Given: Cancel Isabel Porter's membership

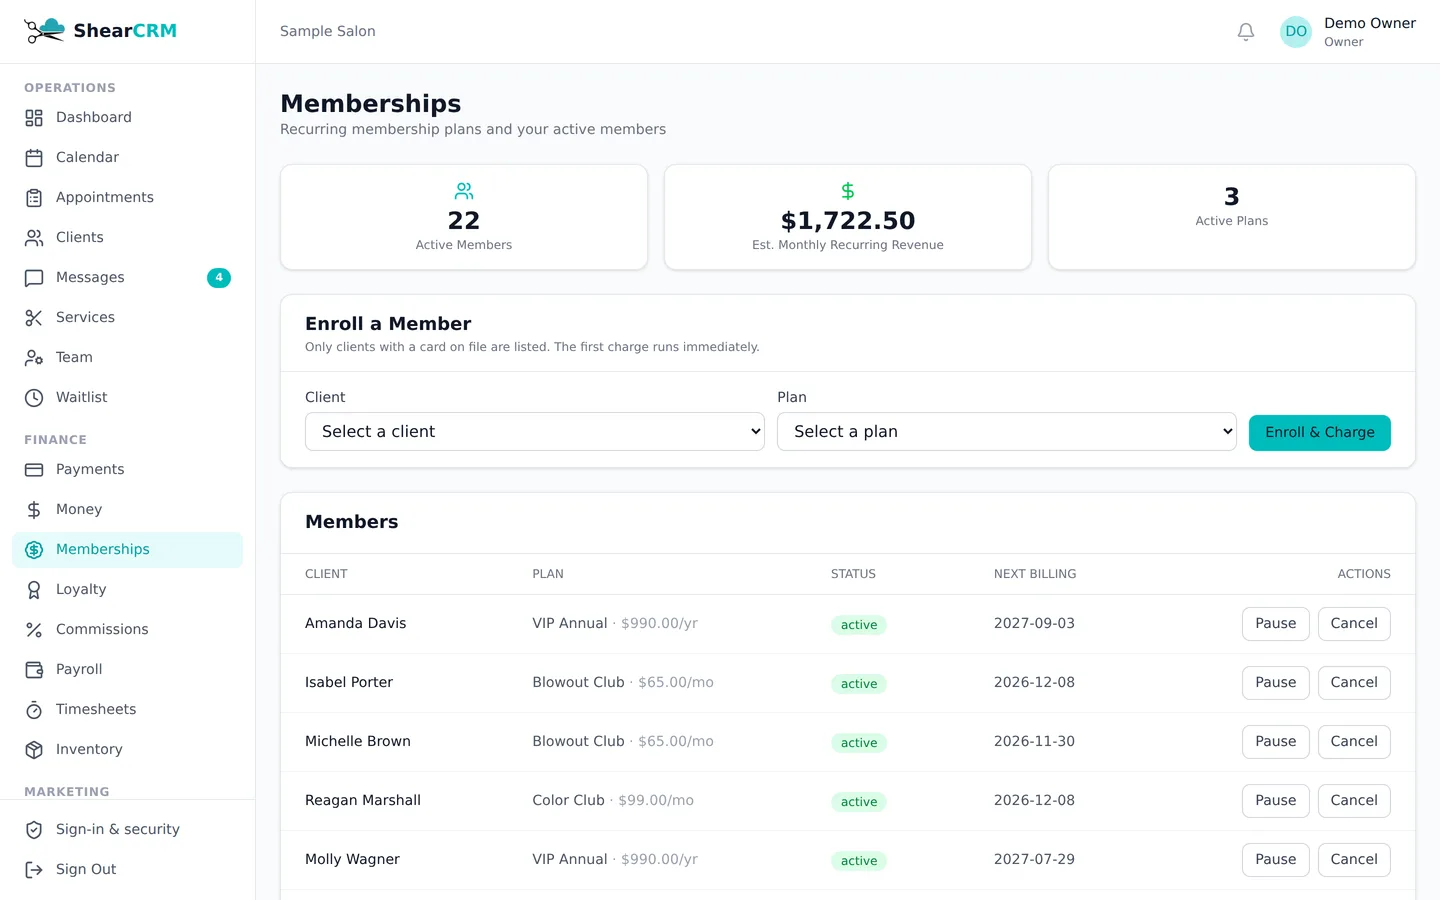Looking at the screenshot, I should [1354, 683].
